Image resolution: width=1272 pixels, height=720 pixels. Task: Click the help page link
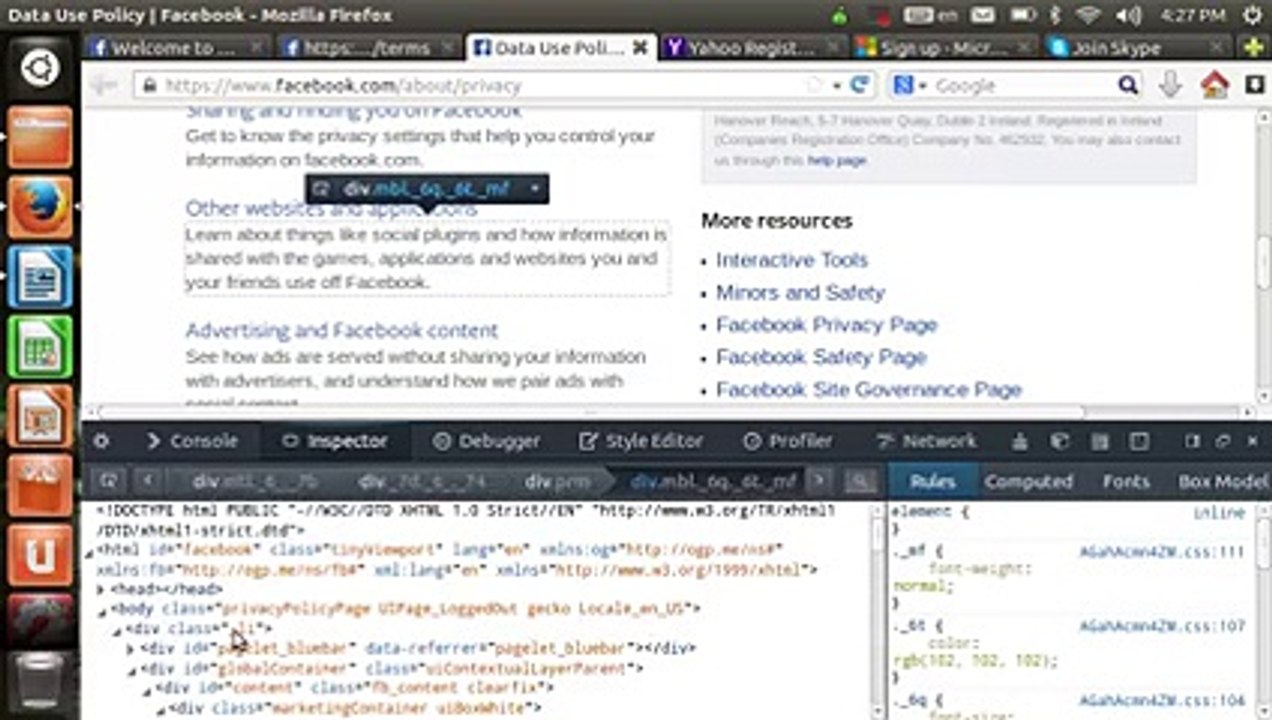point(837,160)
